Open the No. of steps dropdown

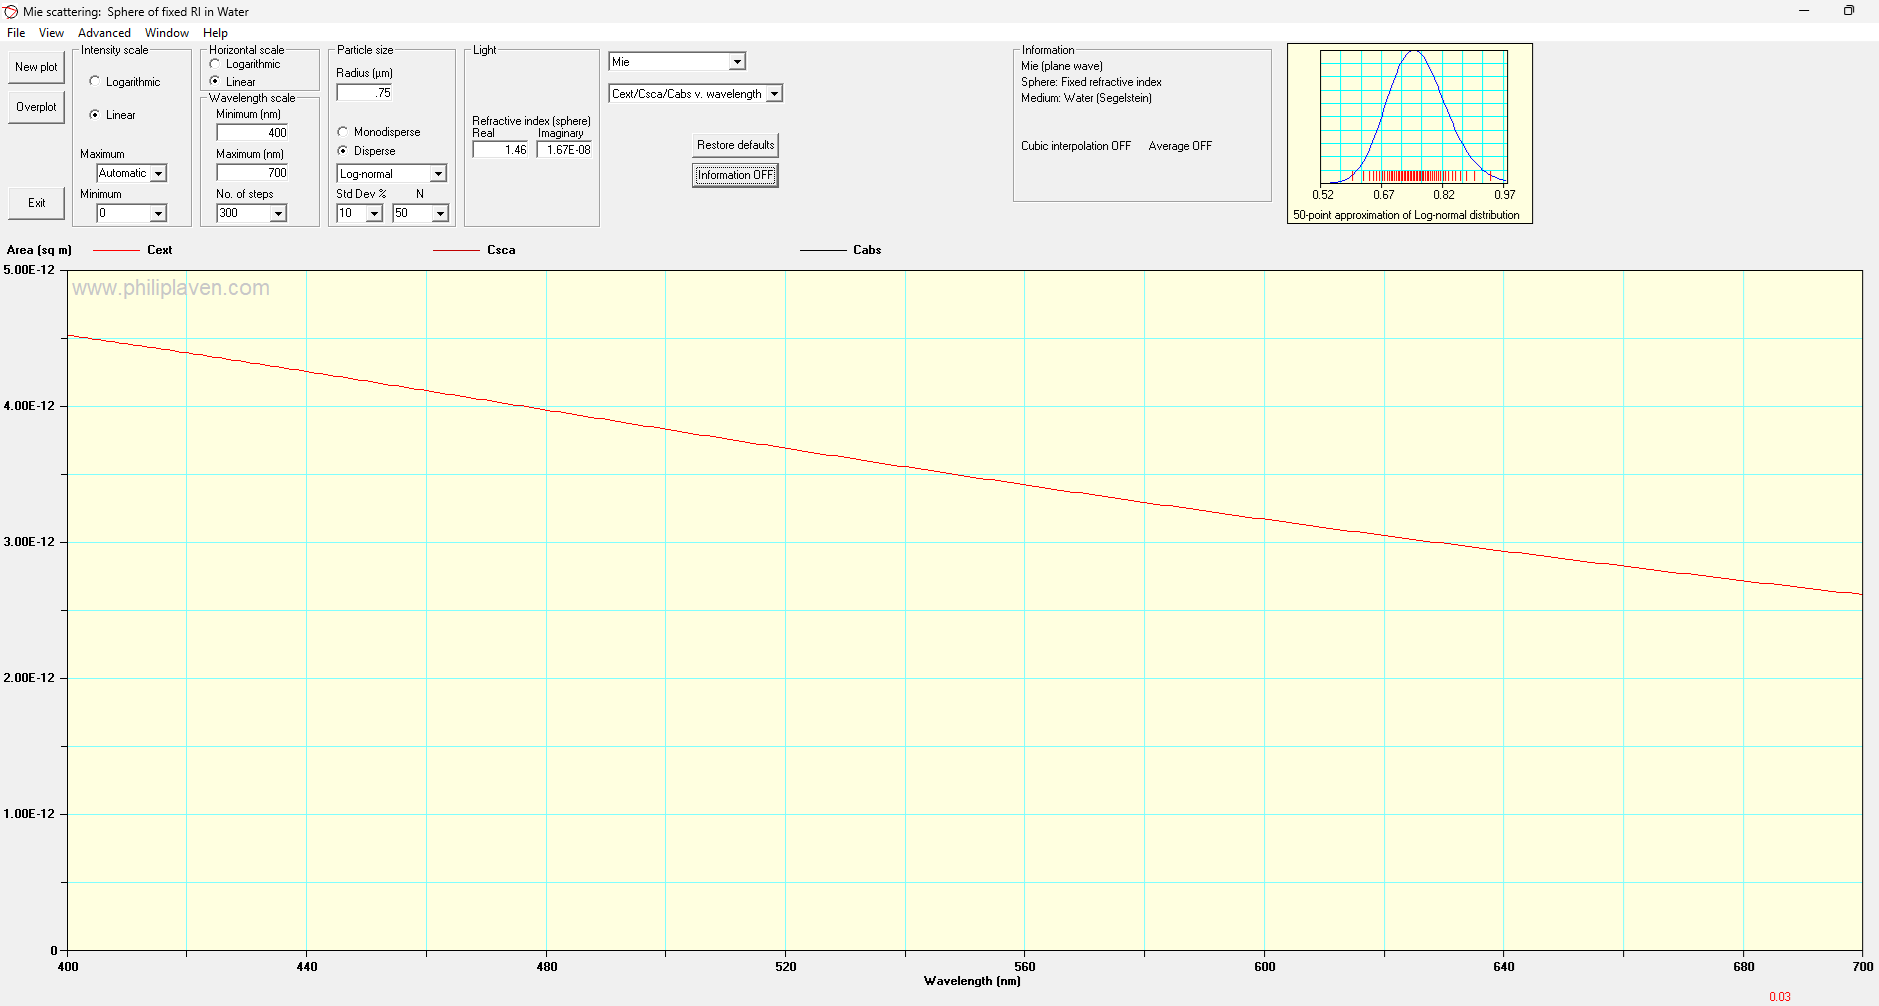point(278,214)
